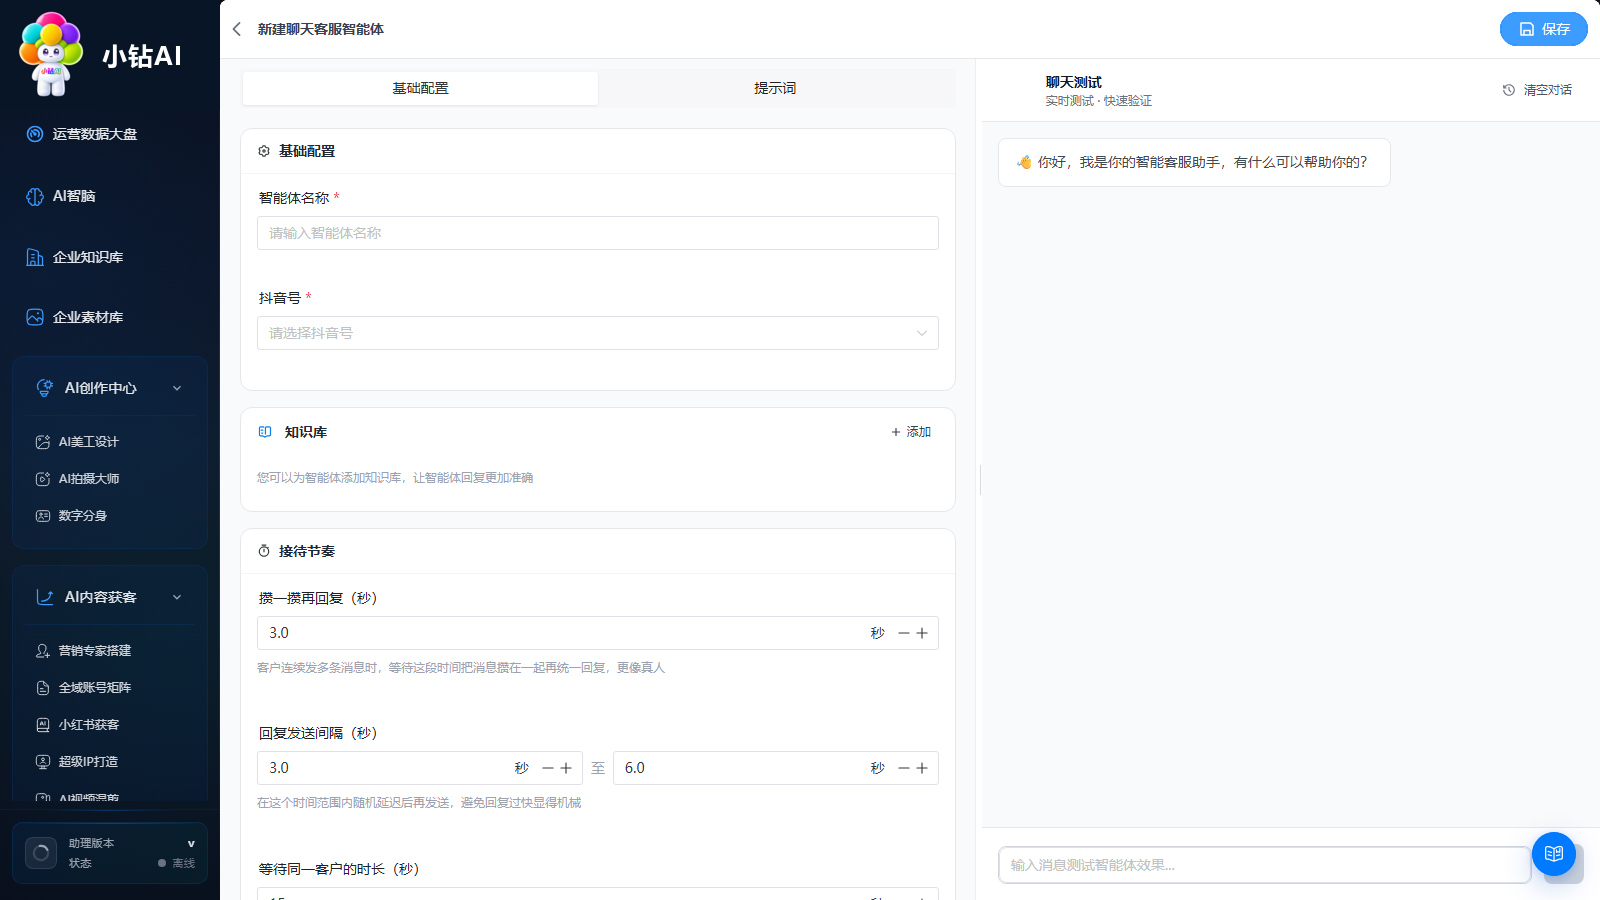Decrease 回复发送间隔 maximum with minus

pyautogui.click(x=904, y=768)
